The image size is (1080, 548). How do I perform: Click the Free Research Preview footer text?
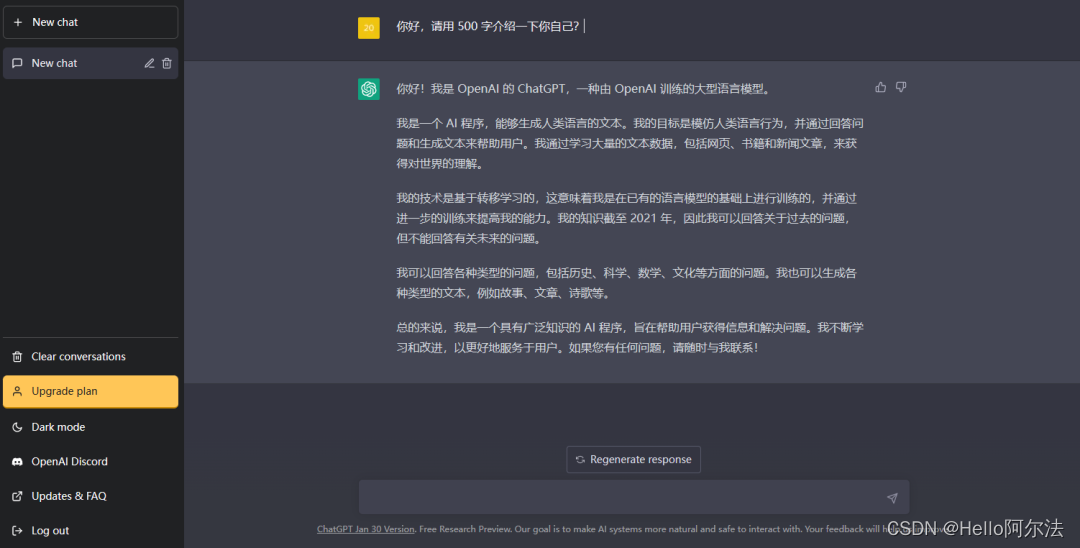(465, 529)
